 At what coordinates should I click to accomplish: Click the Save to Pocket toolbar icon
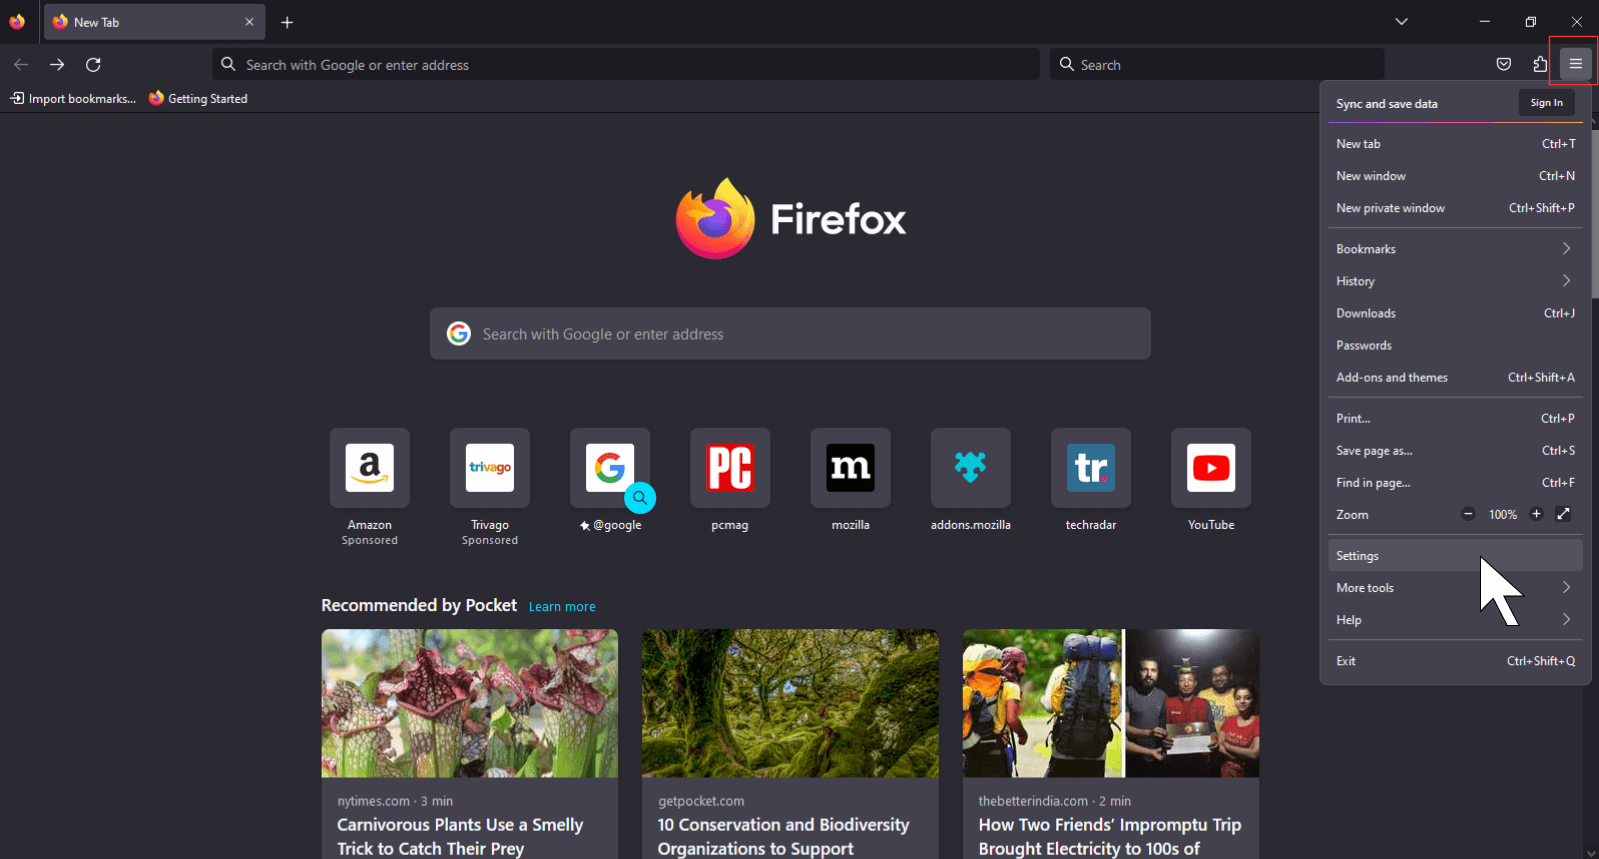(1503, 64)
